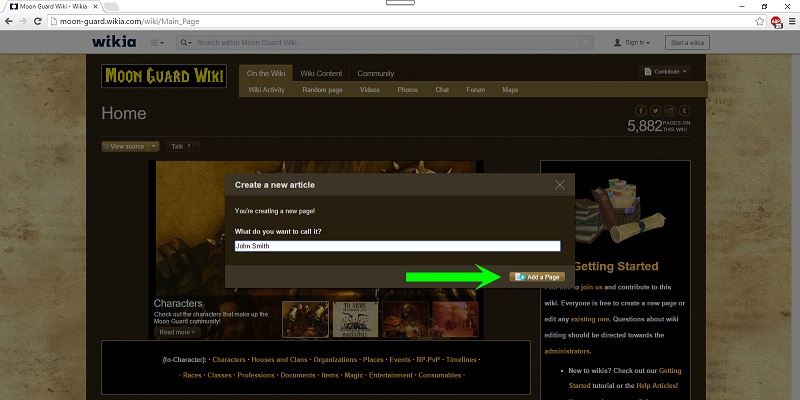Screen dimensions: 800x400
Task: Open the Entertainment link
Action: click(x=391, y=375)
